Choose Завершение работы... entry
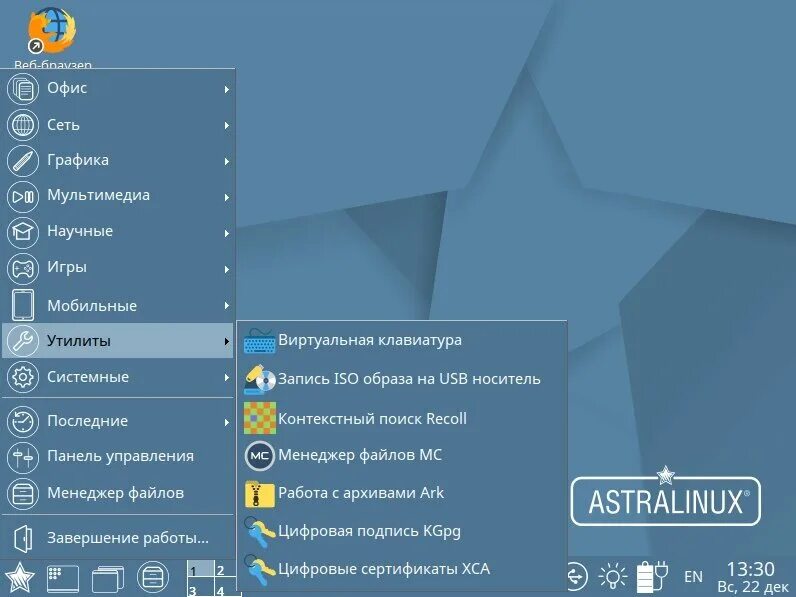Image resolution: width=796 pixels, height=597 pixels. point(118,538)
